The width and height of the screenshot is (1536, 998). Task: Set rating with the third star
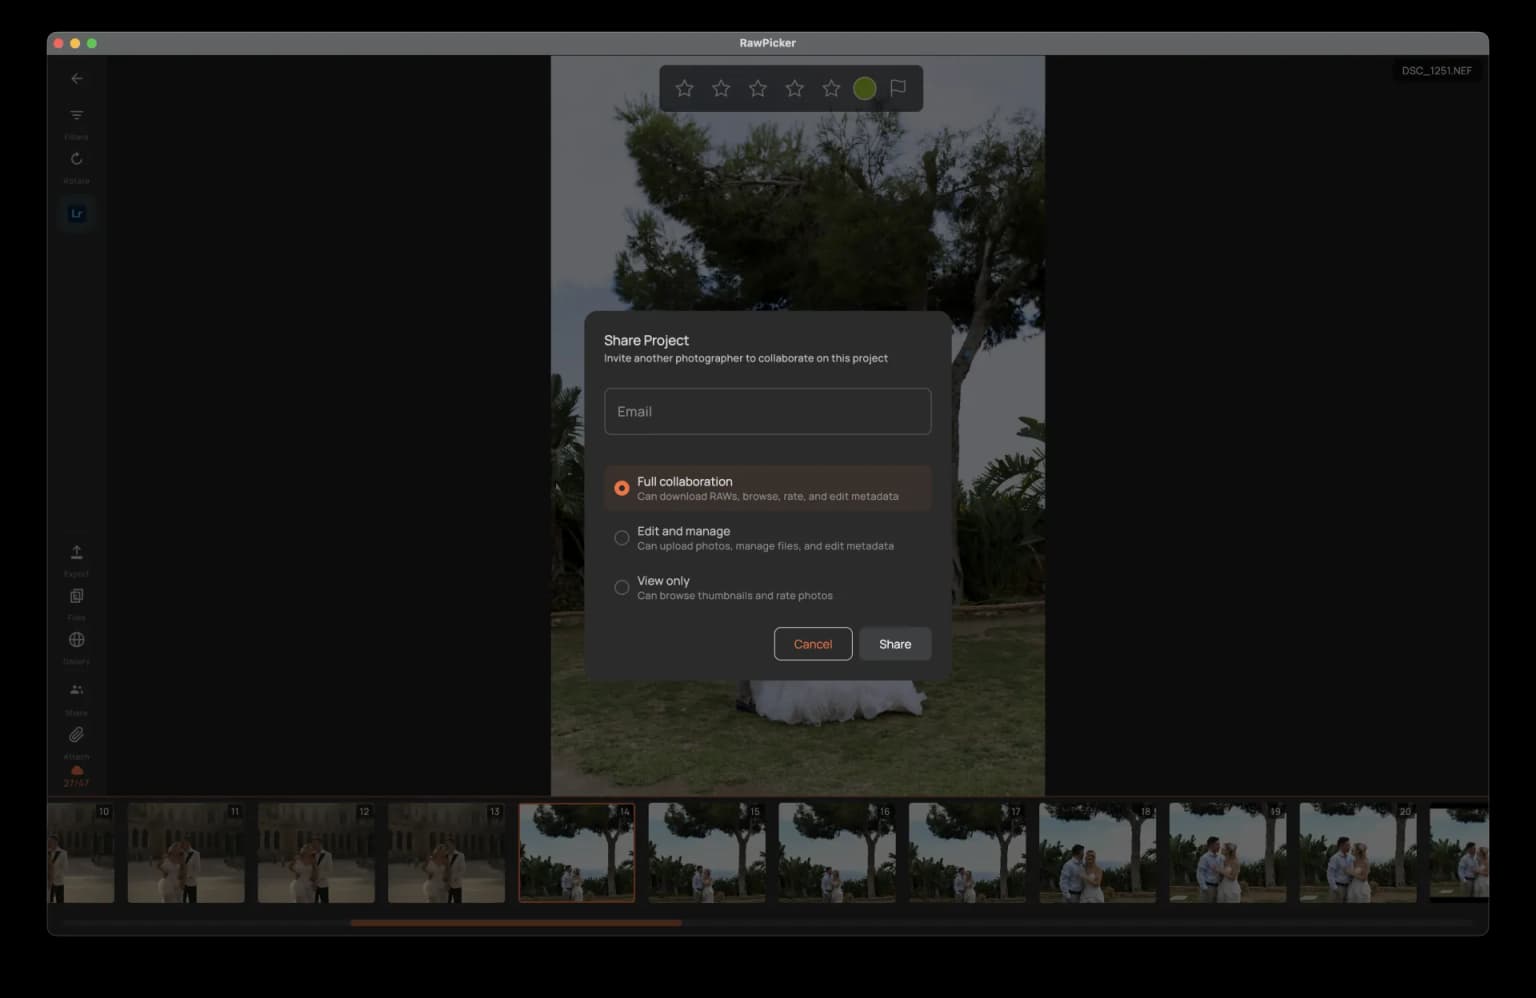(x=758, y=88)
